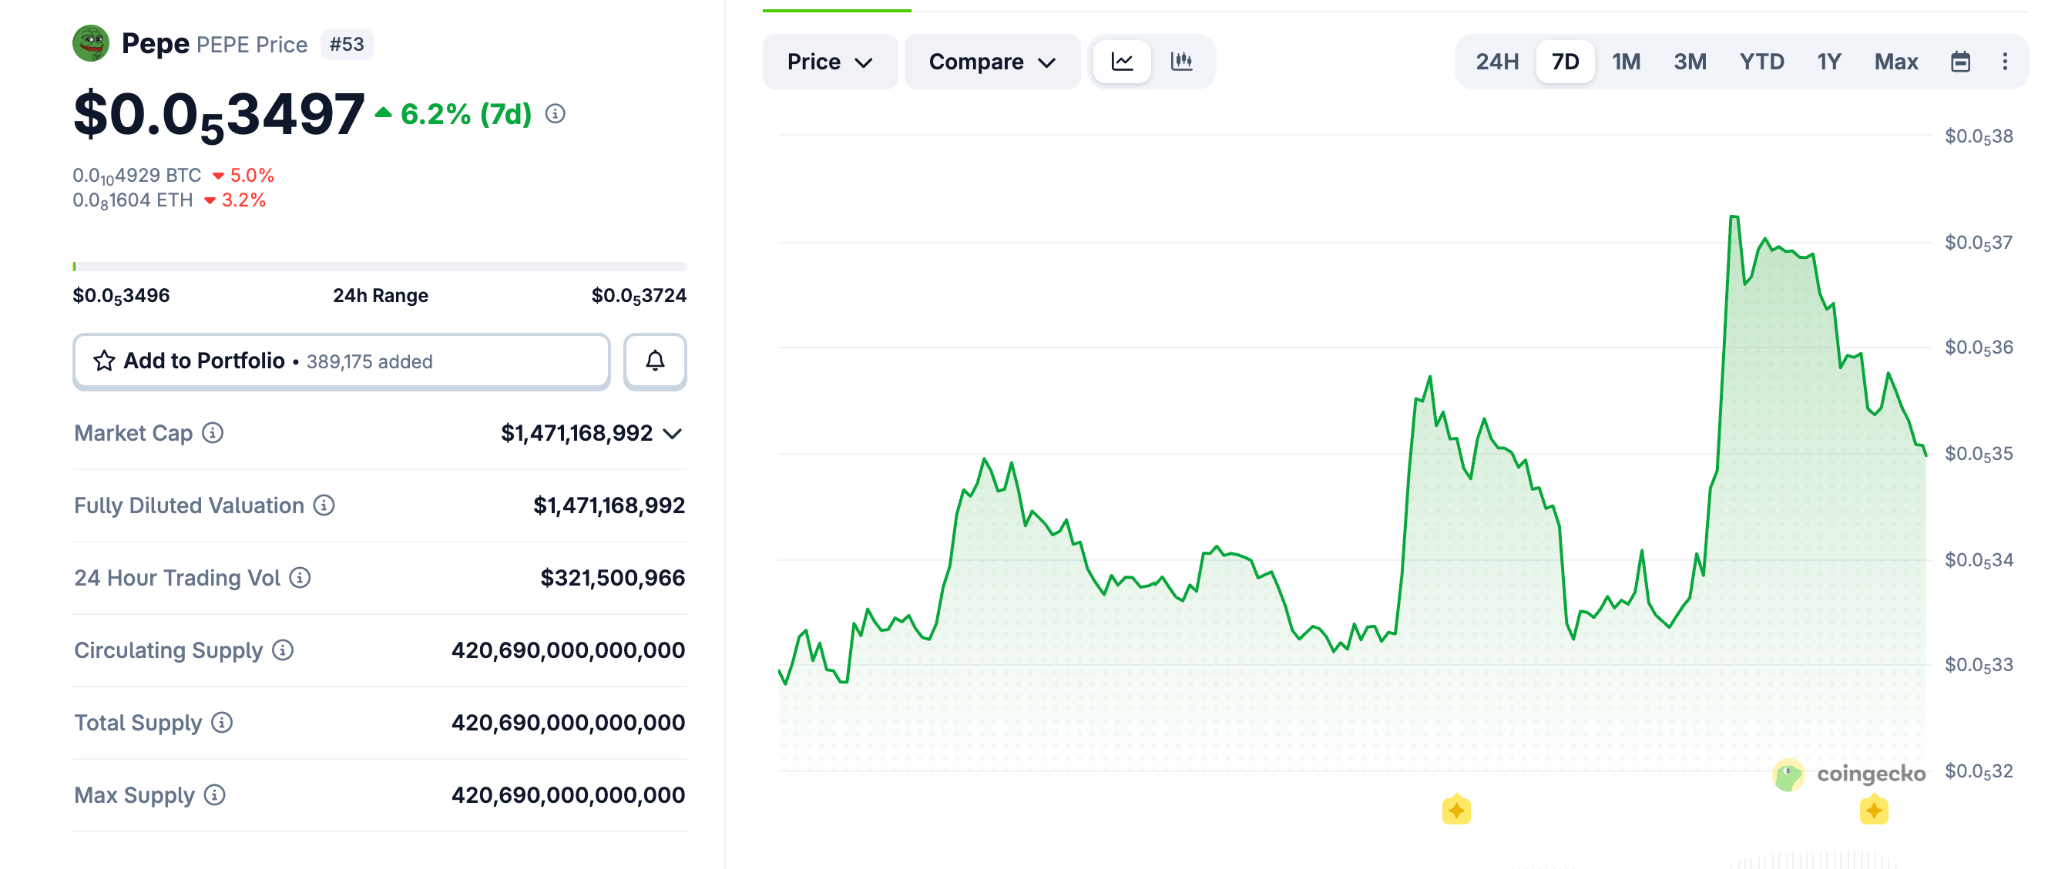Expand the Market Cap value chevron
The height and width of the screenshot is (869, 2048).
click(673, 433)
